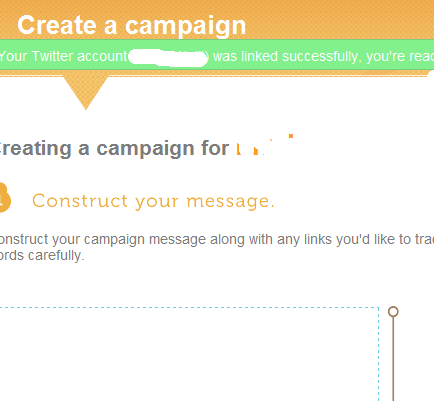Click the "Create a campaign" page title
This screenshot has height=401, width=434.
pyautogui.click(x=132, y=26)
